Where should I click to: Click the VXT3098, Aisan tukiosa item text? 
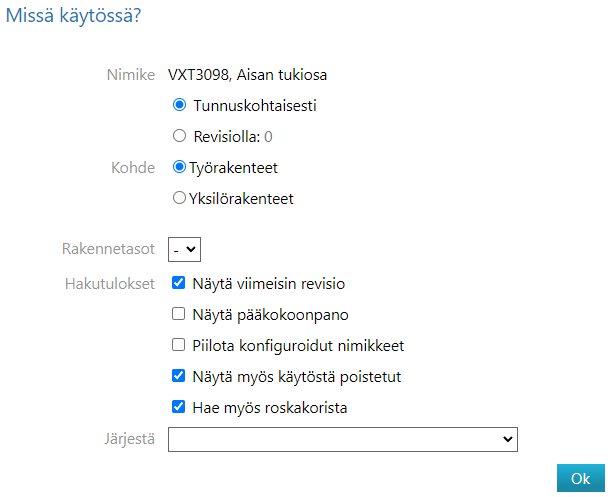coord(247,73)
